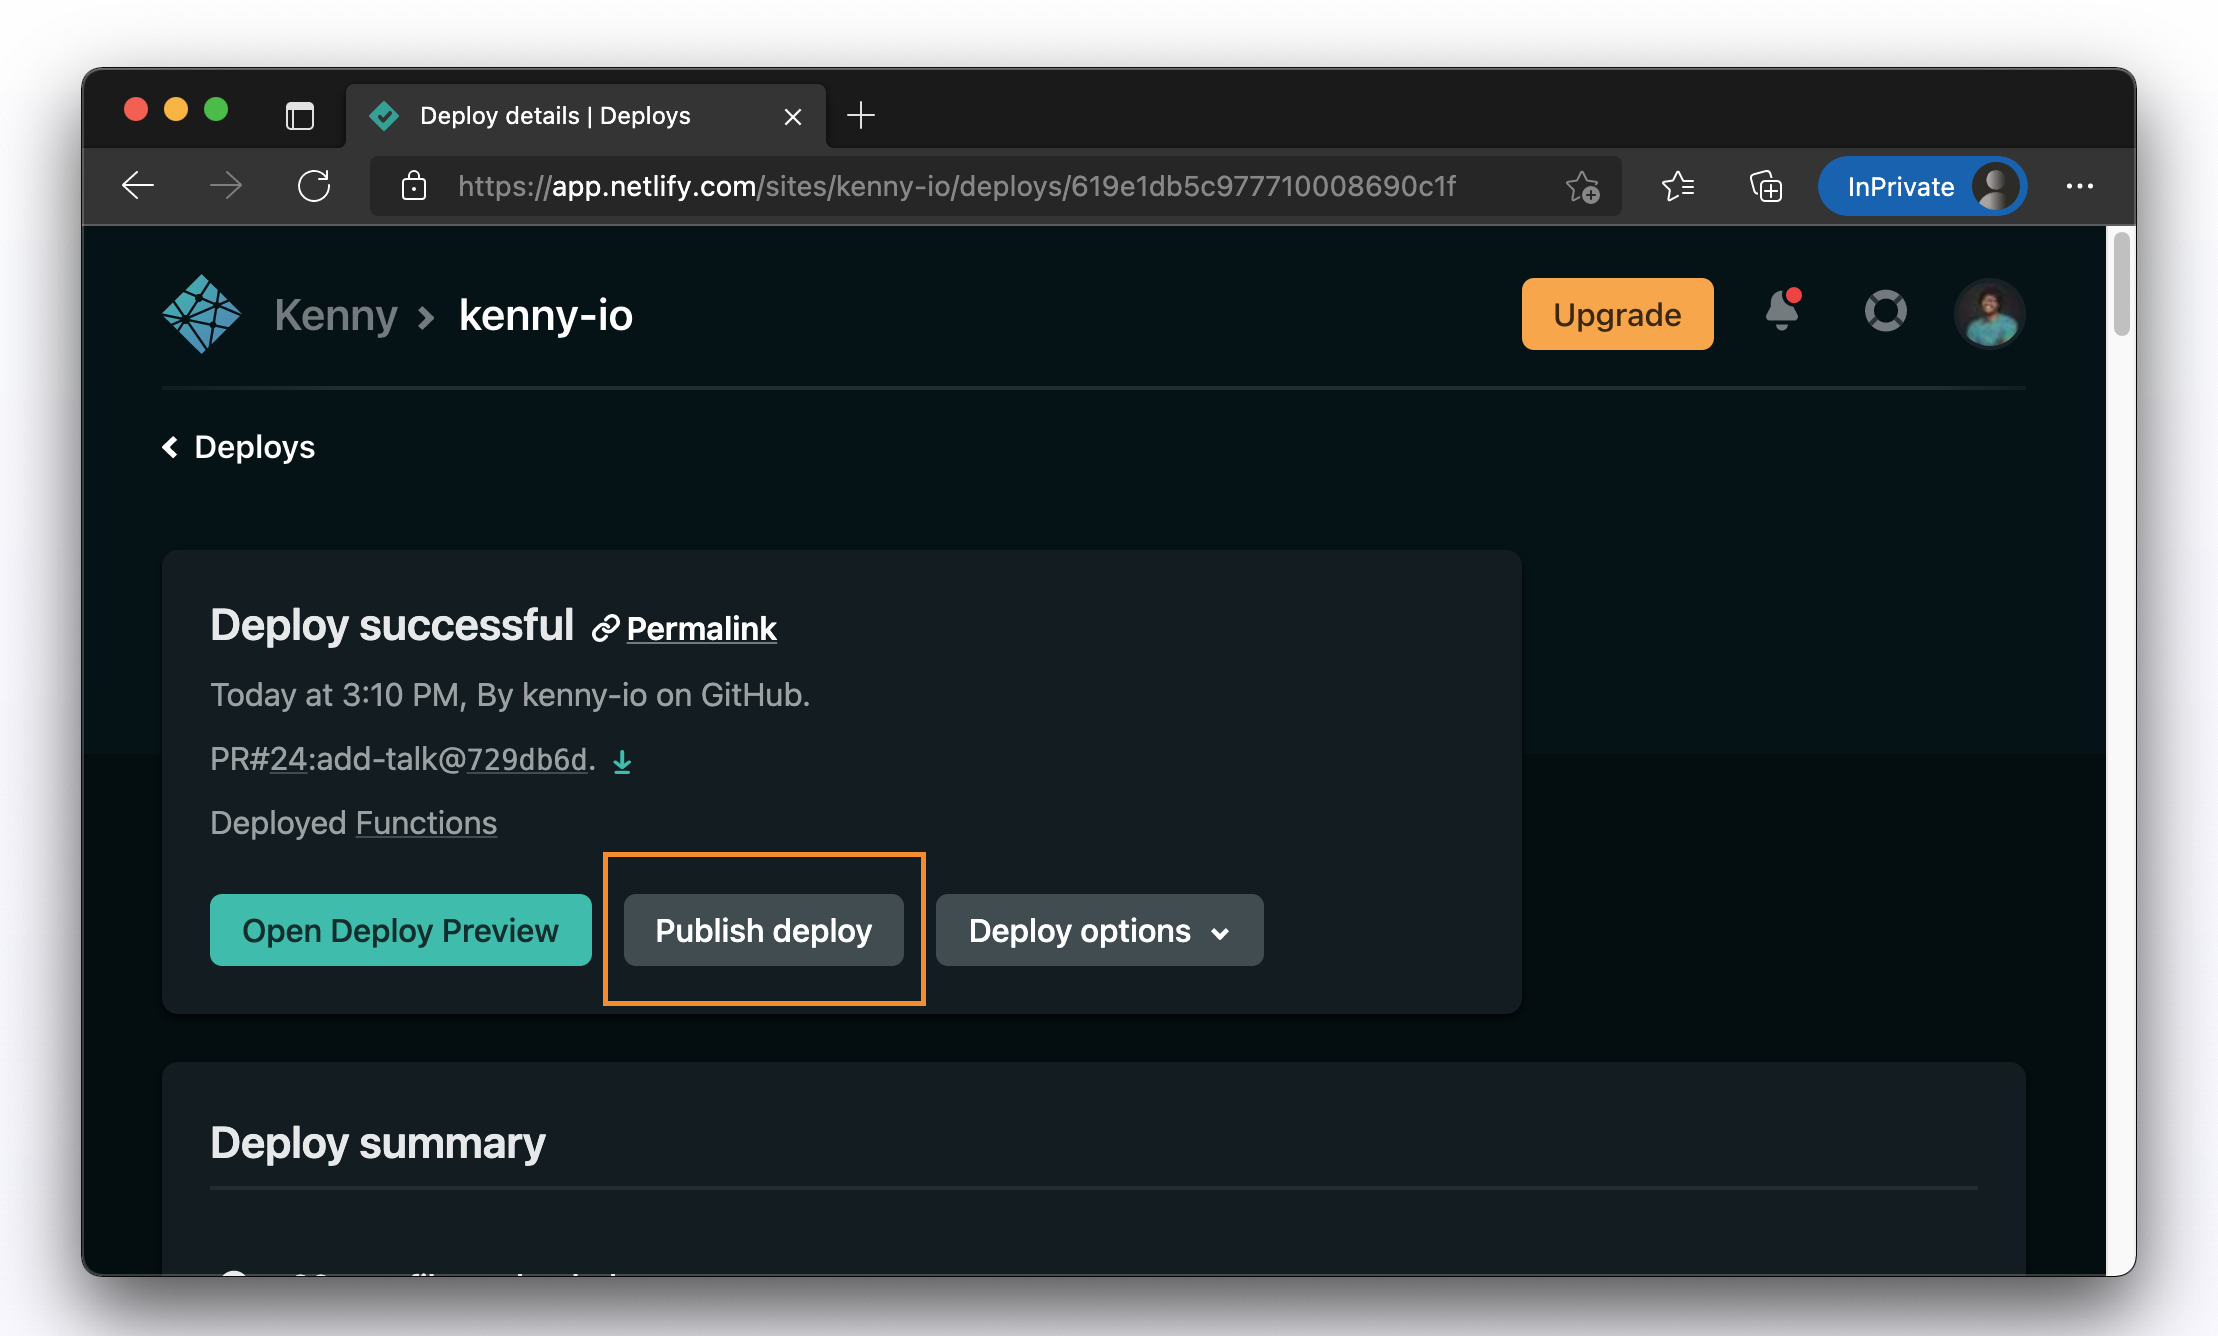Click the orange Upgrade button
2218x1336 pixels.
click(1616, 313)
